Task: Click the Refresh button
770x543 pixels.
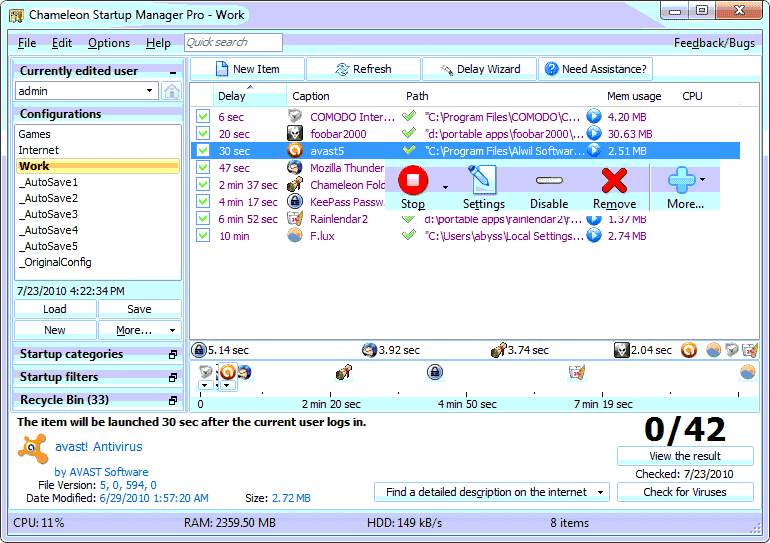Action: 363,69
